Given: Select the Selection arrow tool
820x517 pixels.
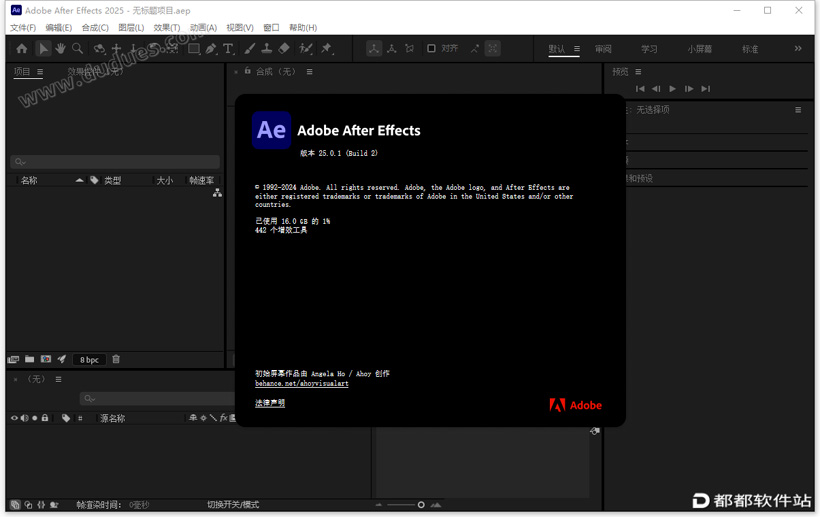Looking at the screenshot, I should click(43, 49).
